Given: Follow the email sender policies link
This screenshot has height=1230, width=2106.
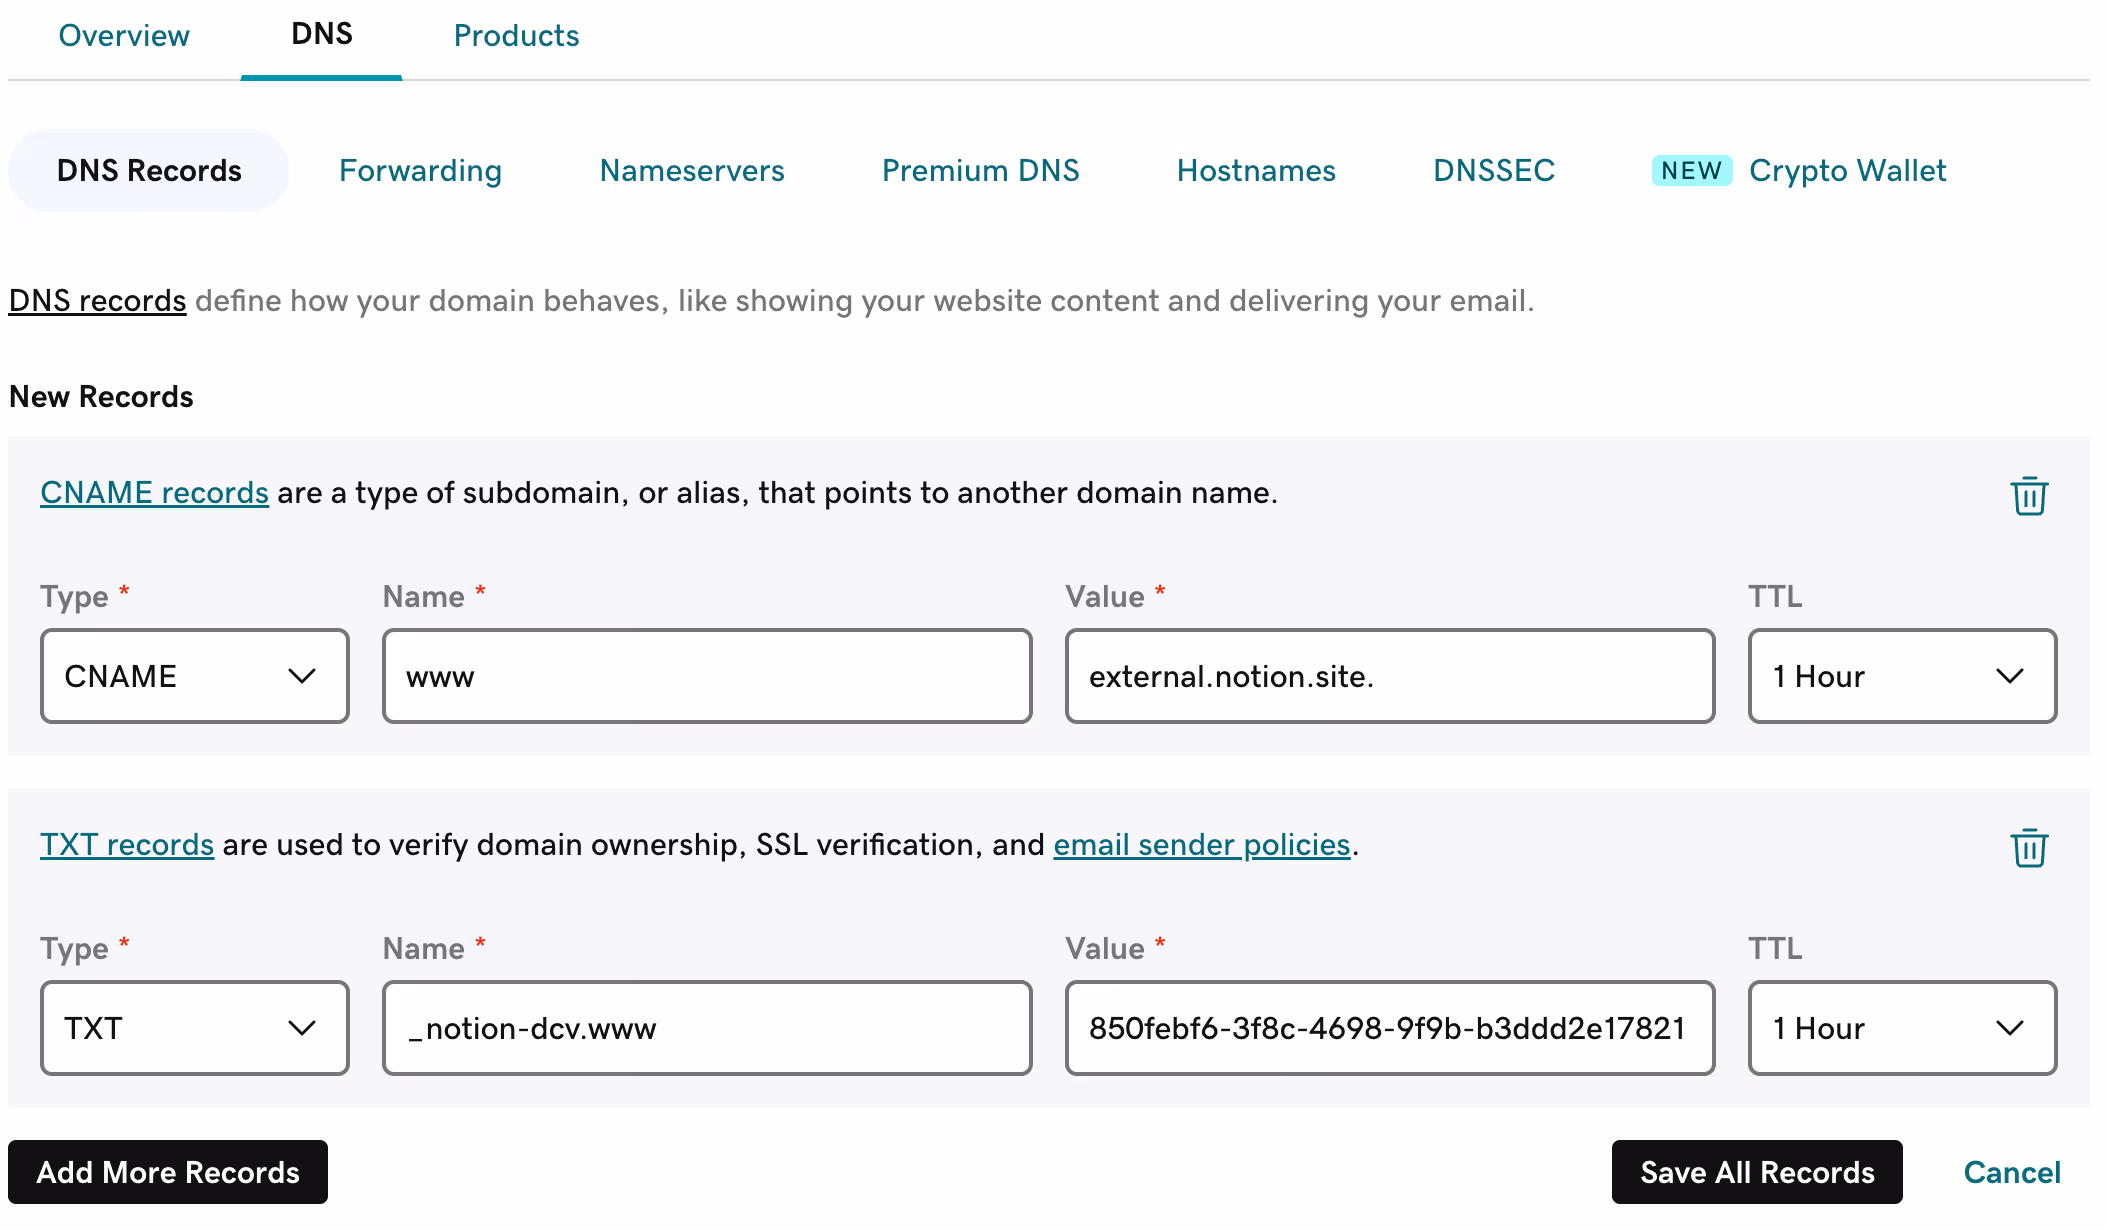Looking at the screenshot, I should (1201, 845).
